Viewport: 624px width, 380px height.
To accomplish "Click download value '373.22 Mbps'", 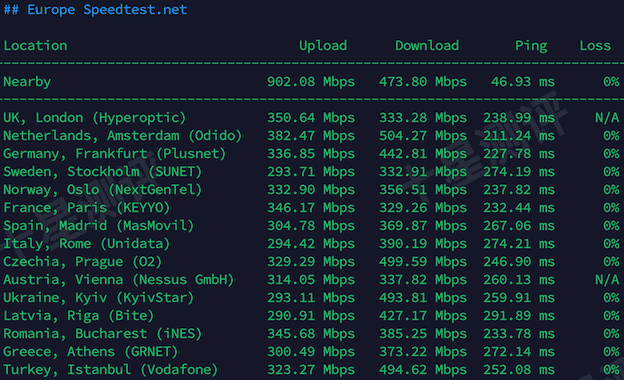I will 423,352.
